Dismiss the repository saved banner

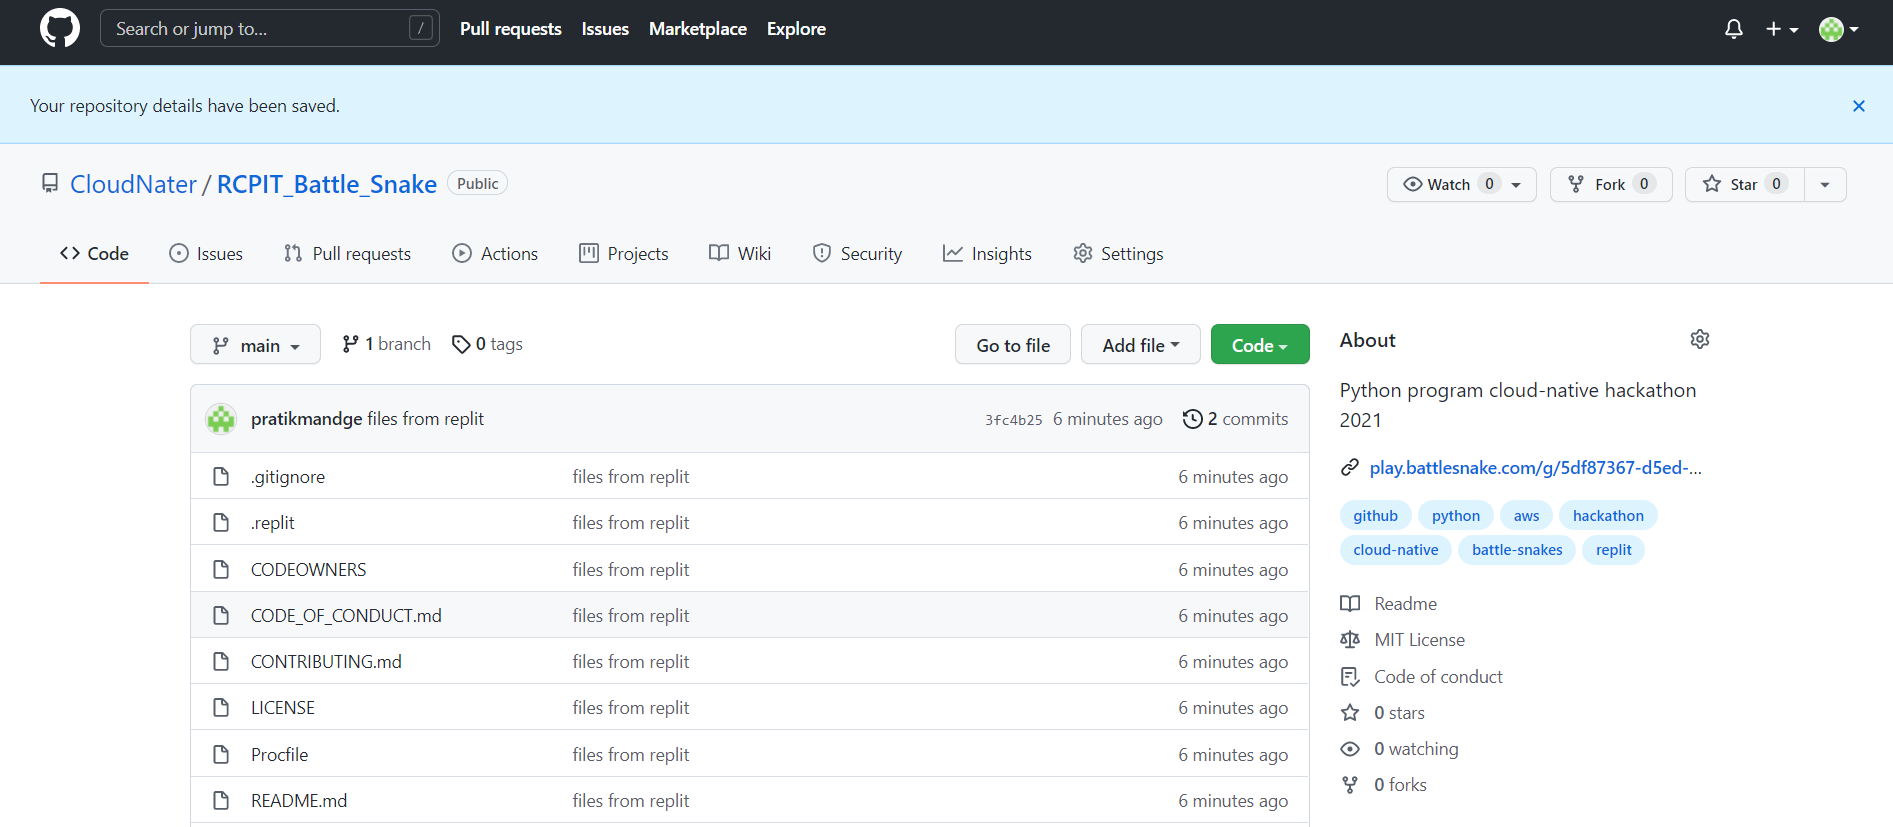[1859, 106]
